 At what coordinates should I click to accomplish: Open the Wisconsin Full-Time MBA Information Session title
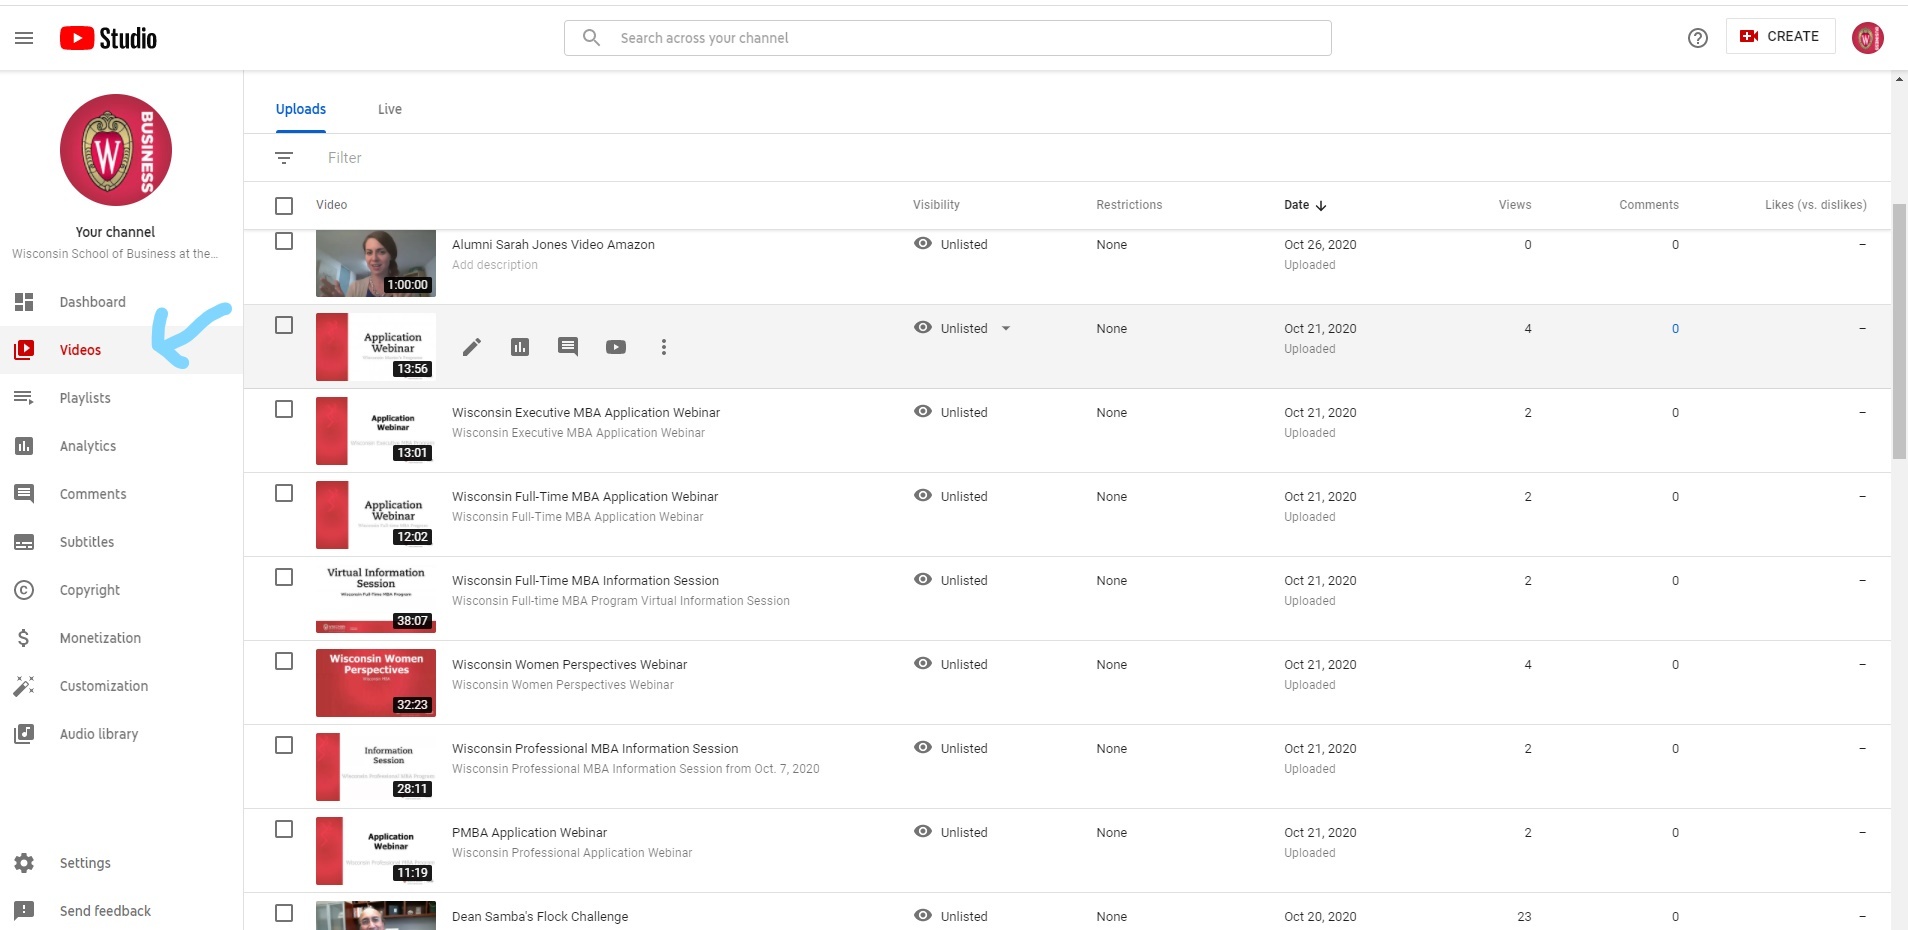pyautogui.click(x=585, y=581)
